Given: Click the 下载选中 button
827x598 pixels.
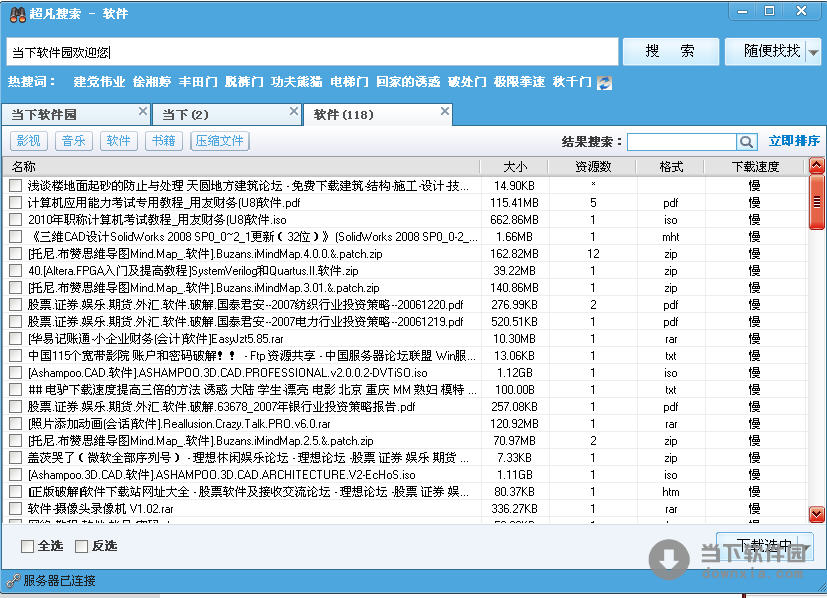Looking at the screenshot, I should tap(765, 546).
